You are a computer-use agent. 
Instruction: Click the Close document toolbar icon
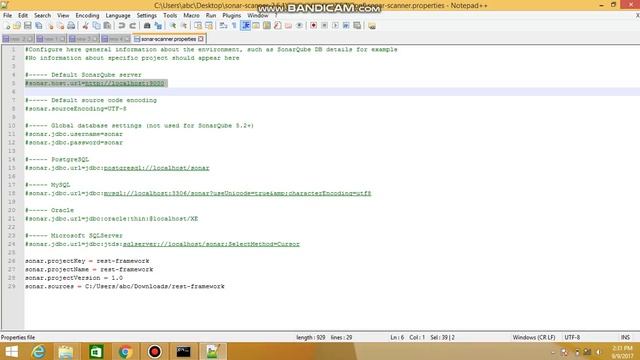pyautogui.click(x=50, y=26)
